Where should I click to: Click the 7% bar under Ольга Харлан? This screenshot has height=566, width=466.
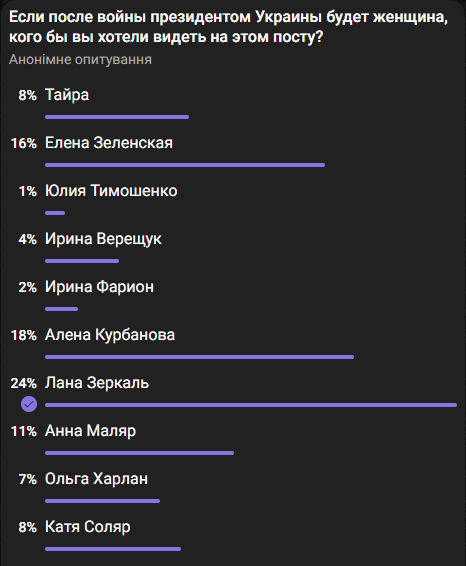102,501
